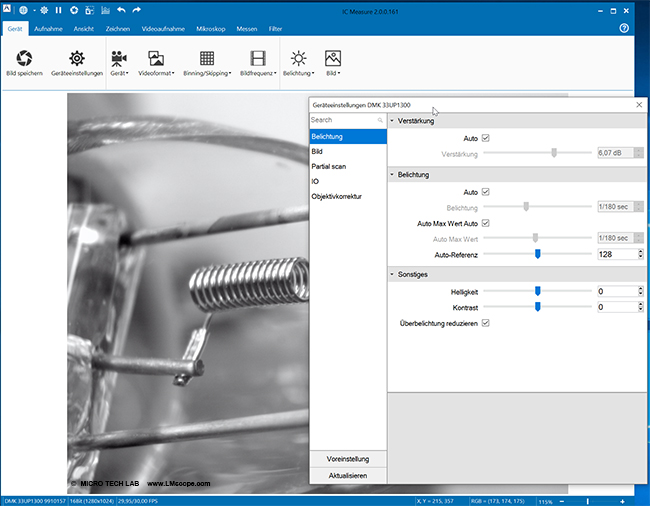The height and width of the screenshot is (506, 650).
Task: Open the Videoformat ribbon icon
Action: tap(155, 58)
